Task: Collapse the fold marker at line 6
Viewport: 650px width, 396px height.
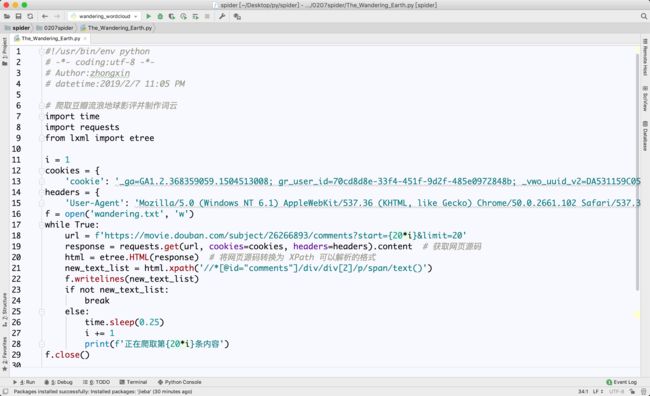Action: (x=41, y=105)
